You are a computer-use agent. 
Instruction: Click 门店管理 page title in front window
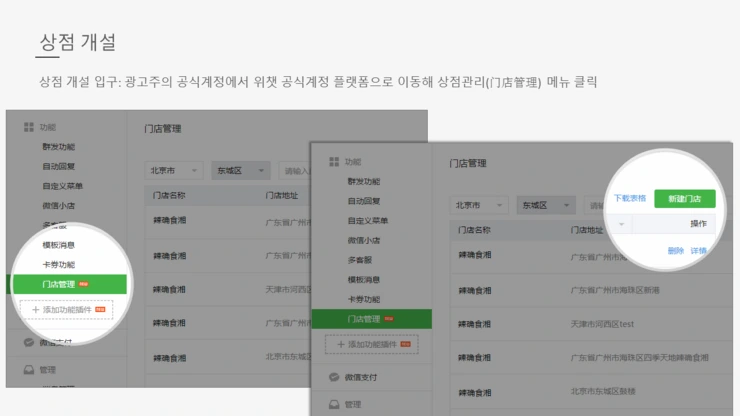[x=468, y=163]
